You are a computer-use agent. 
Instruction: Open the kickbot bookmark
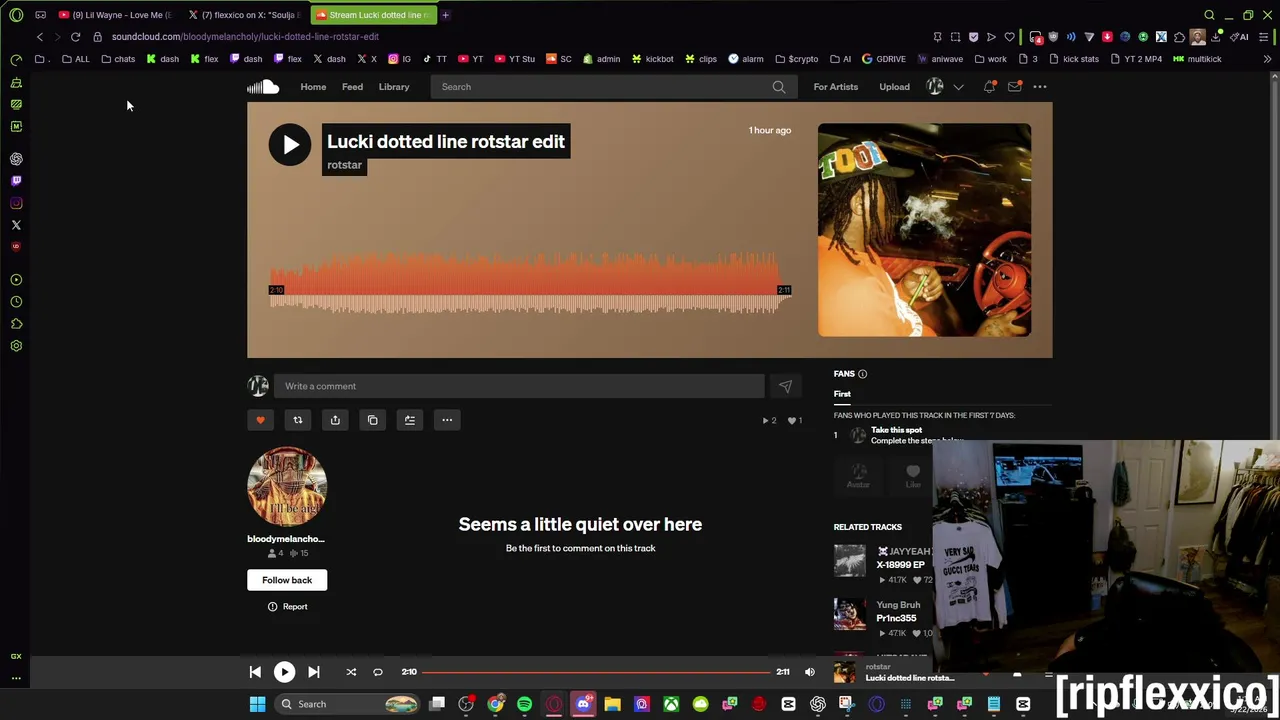[x=652, y=59]
